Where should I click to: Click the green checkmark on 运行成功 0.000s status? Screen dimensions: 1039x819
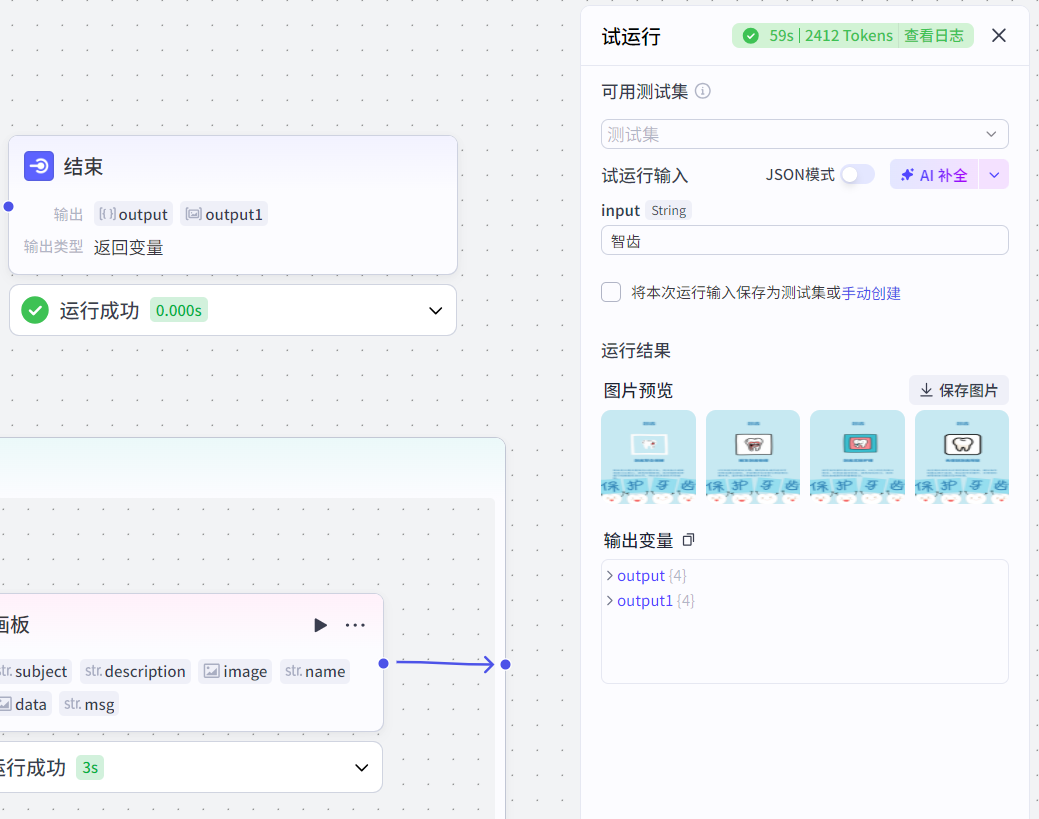pyautogui.click(x=34, y=310)
